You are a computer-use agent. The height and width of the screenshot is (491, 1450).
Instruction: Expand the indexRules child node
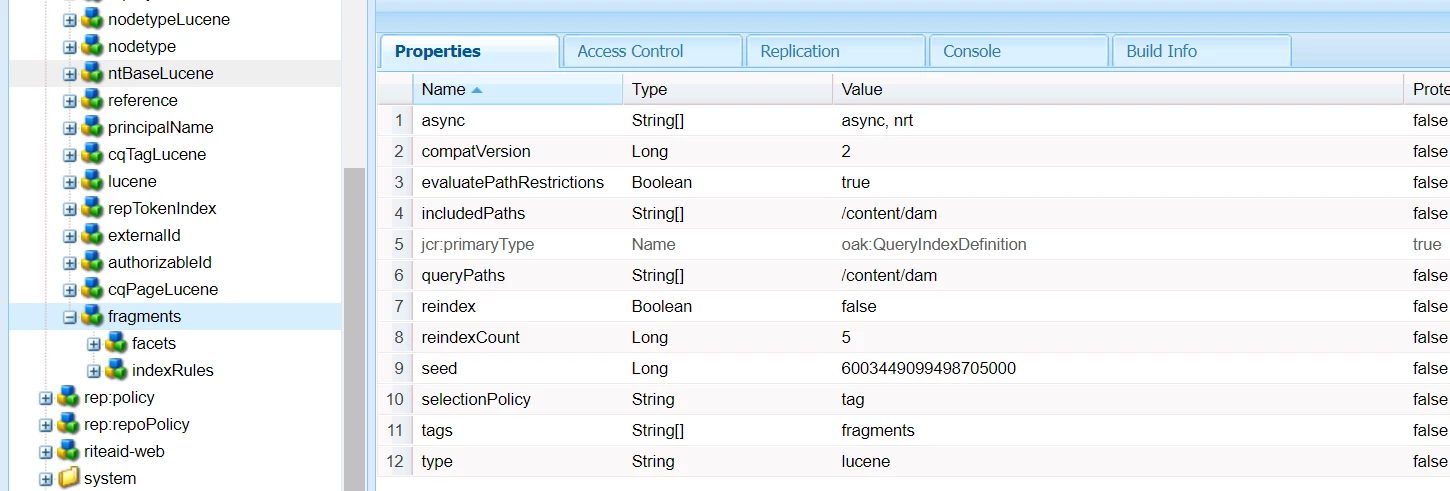pyautogui.click(x=94, y=371)
